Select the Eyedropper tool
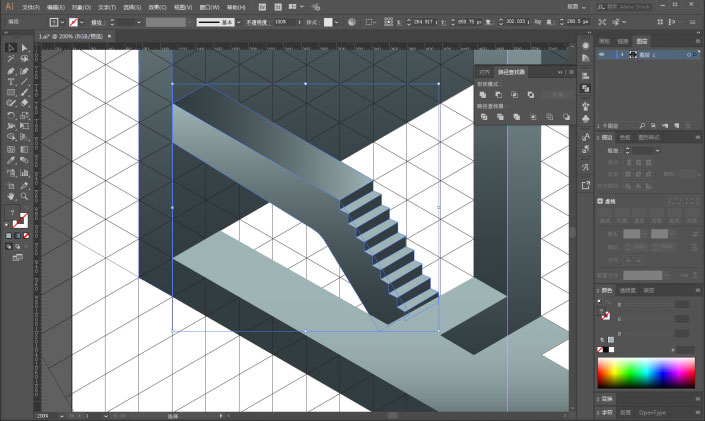Image resolution: width=705 pixels, height=421 pixels. tap(11, 160)
